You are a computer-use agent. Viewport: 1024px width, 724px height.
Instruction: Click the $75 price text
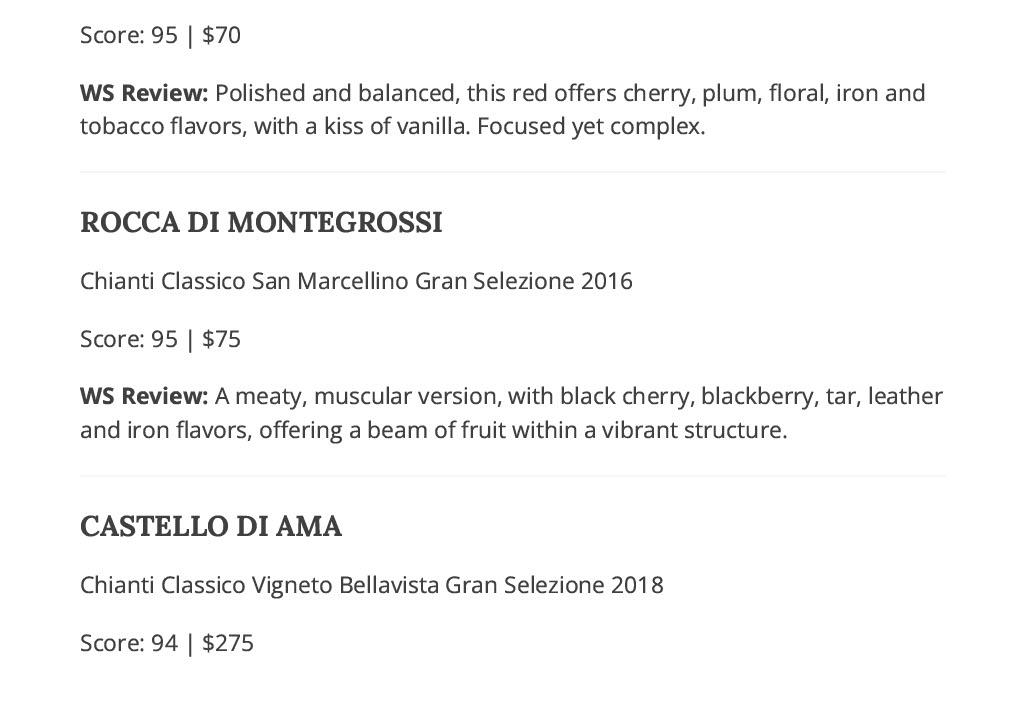pos(221,339)
